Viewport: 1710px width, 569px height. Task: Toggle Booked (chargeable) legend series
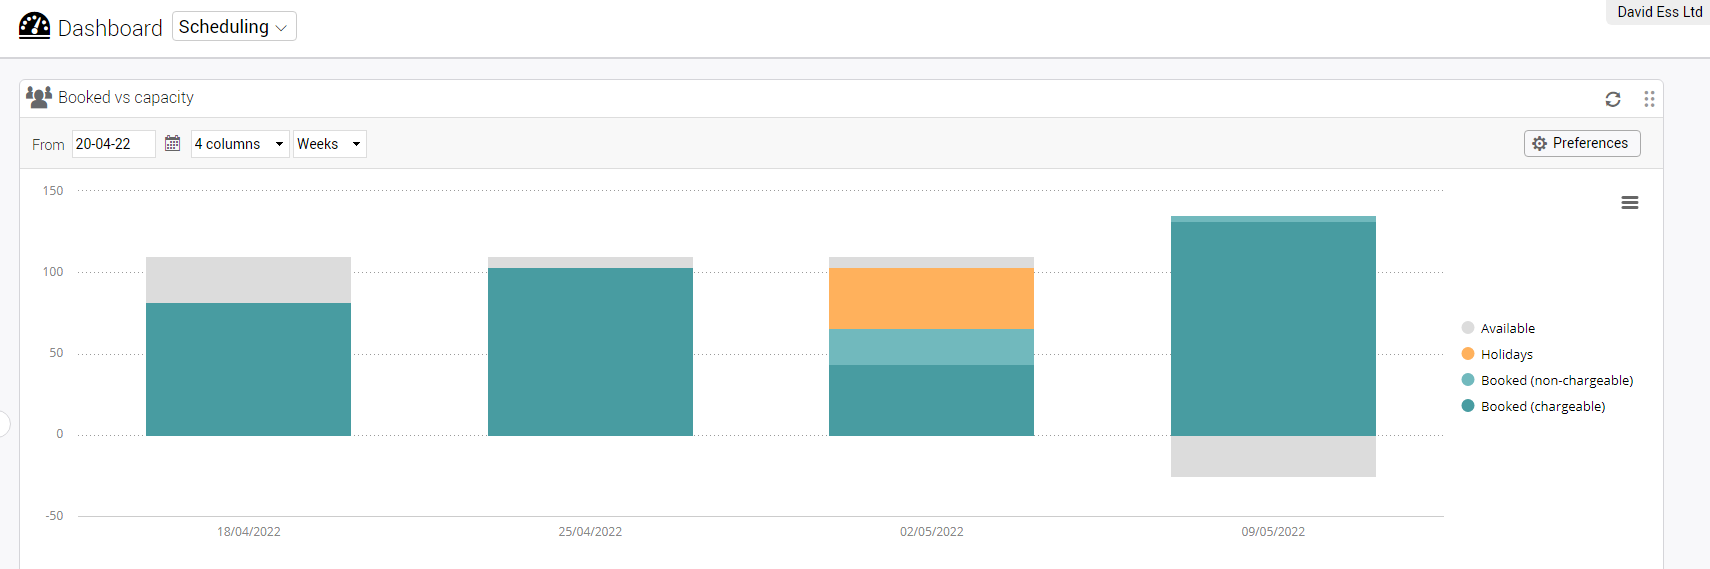tap(1542, 406)
